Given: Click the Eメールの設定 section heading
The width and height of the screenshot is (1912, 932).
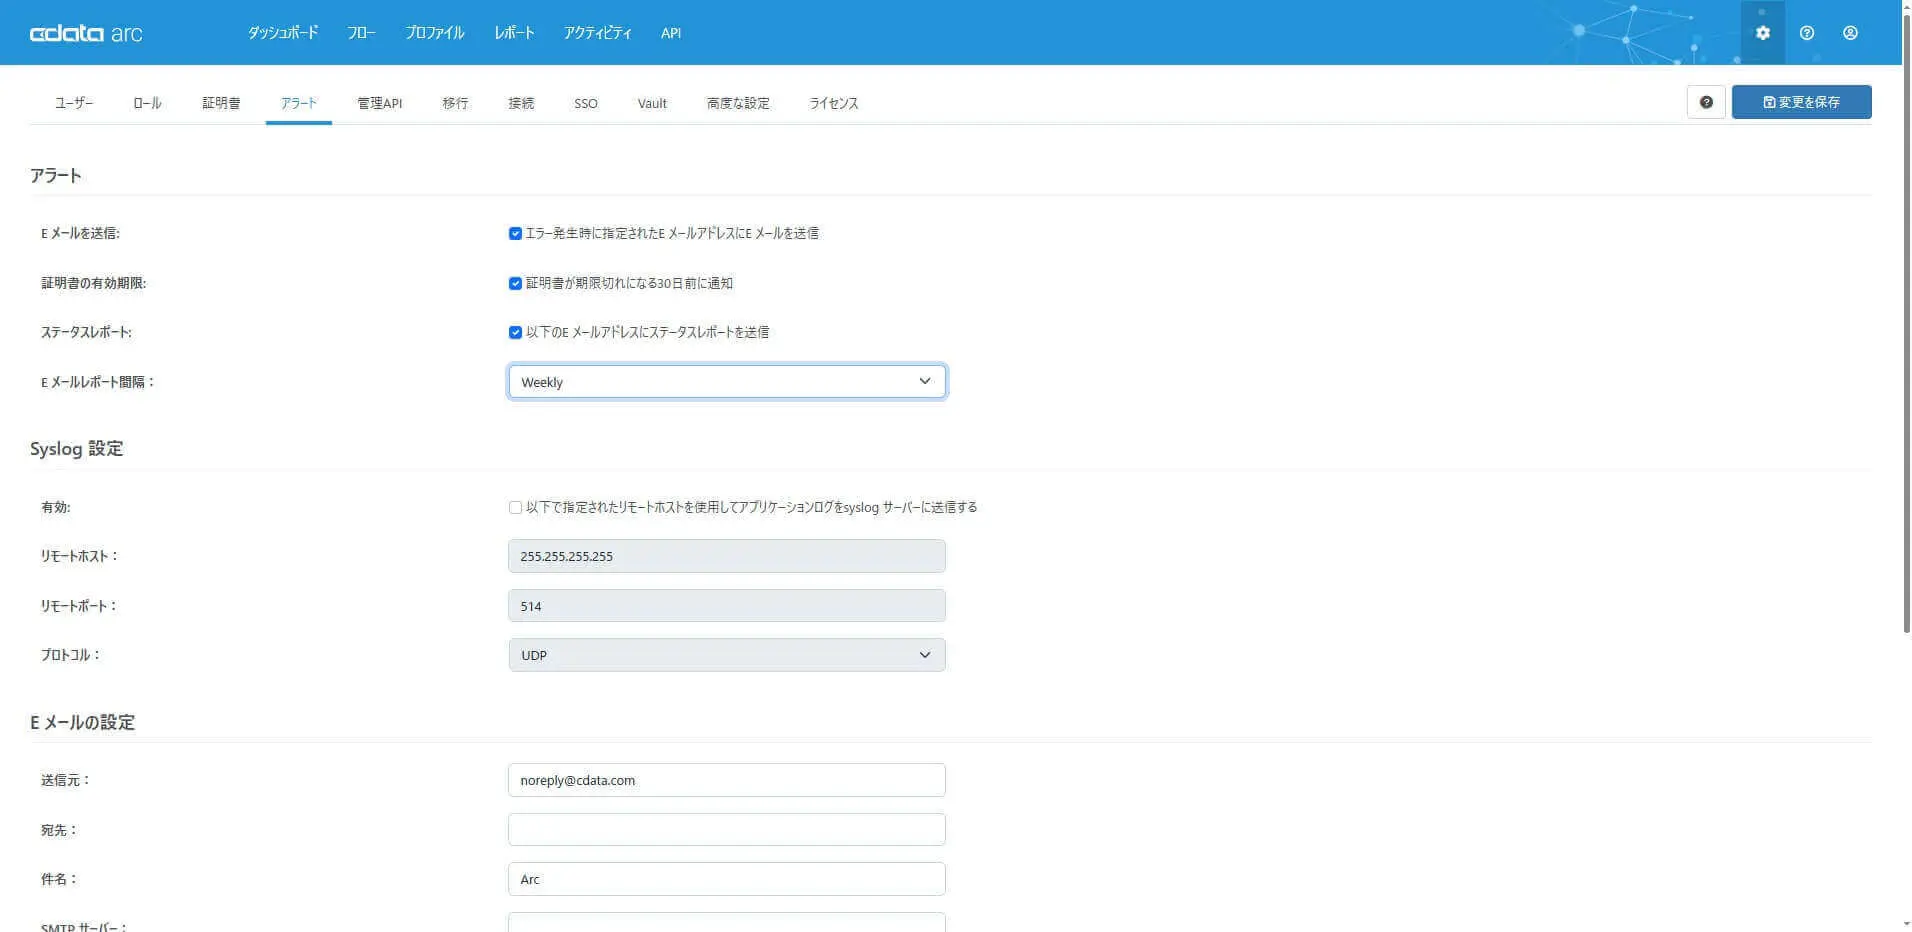Looking at the screenshot, I should [82, 722].
